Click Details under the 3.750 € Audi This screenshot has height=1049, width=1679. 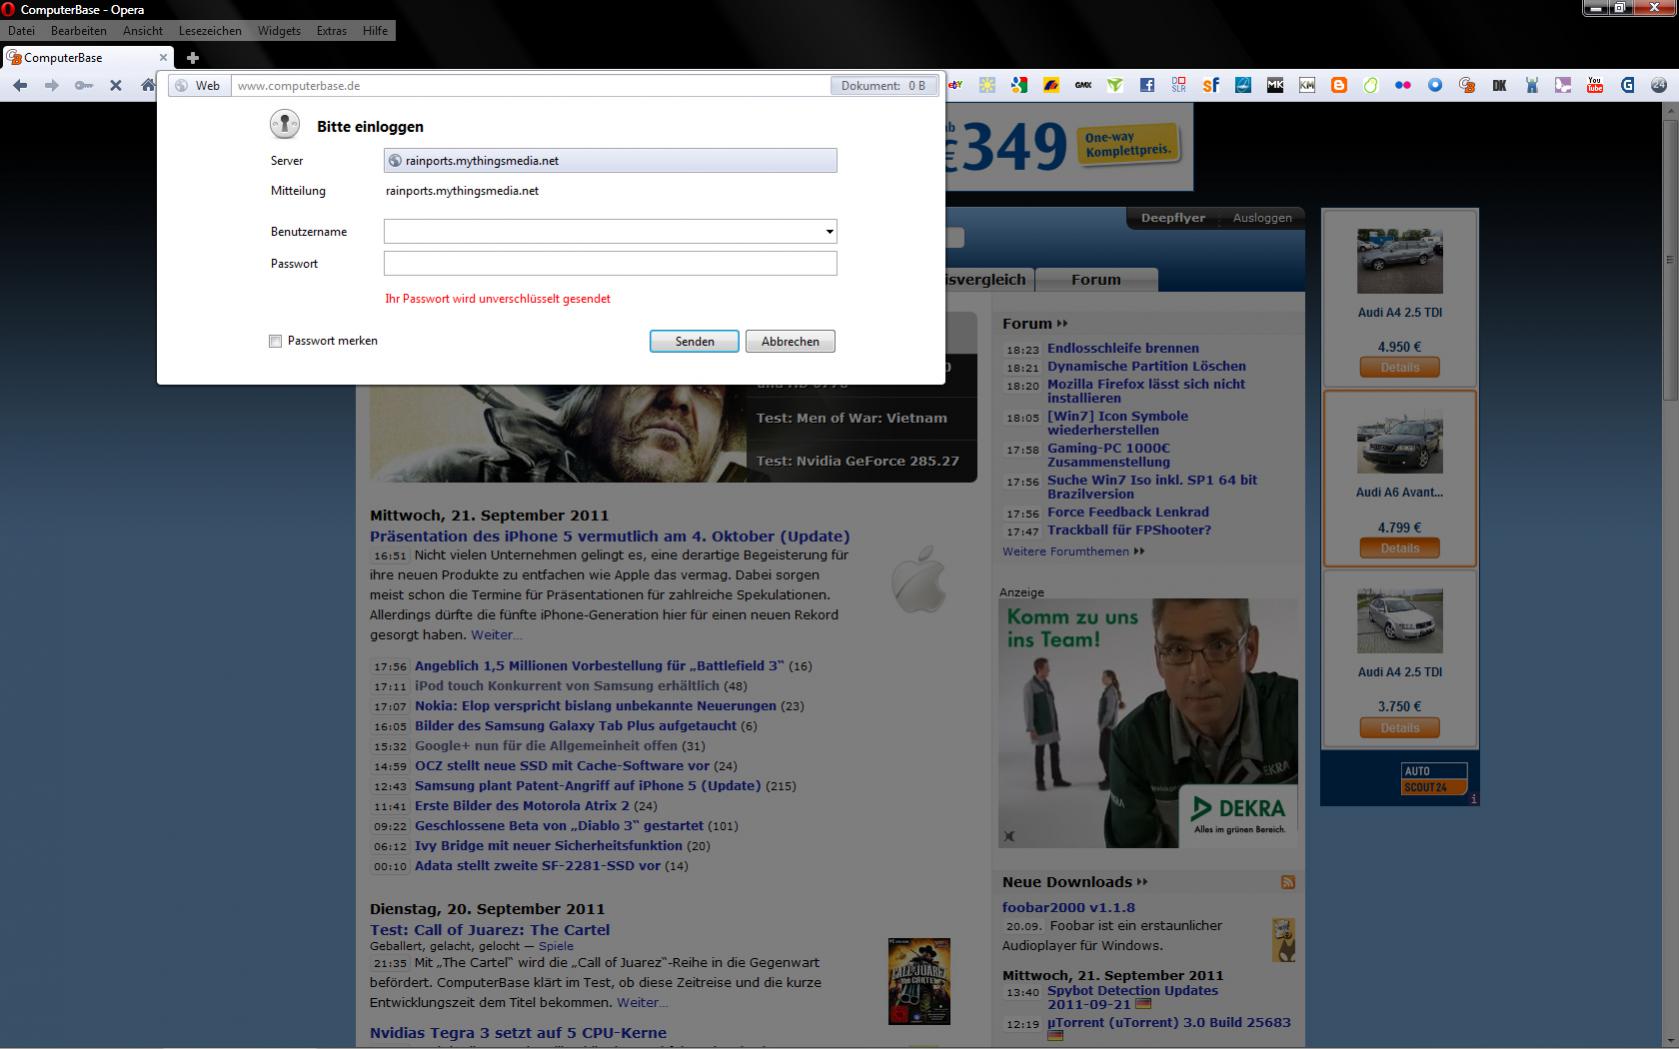coord(1400,728)
